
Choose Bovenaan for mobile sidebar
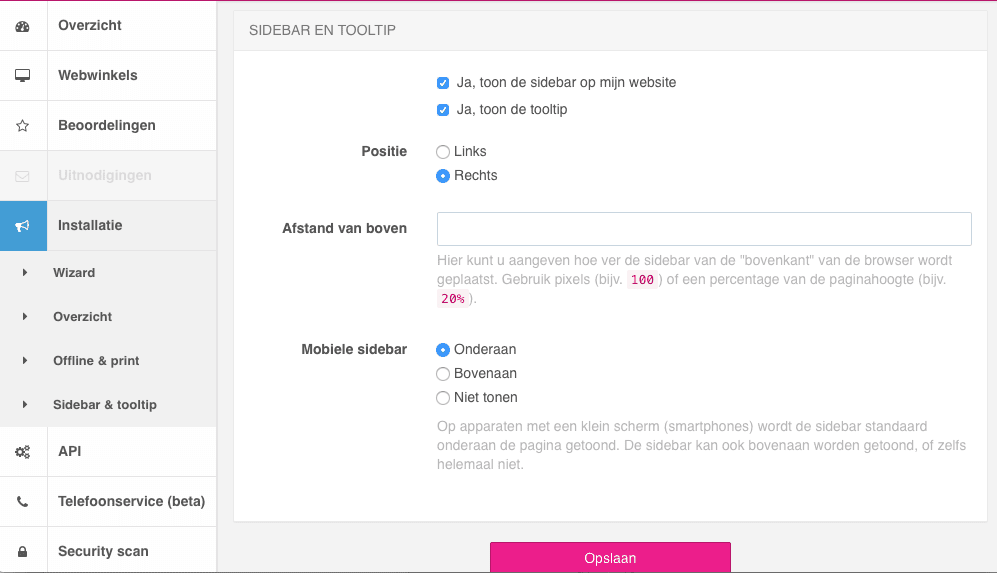443,374
